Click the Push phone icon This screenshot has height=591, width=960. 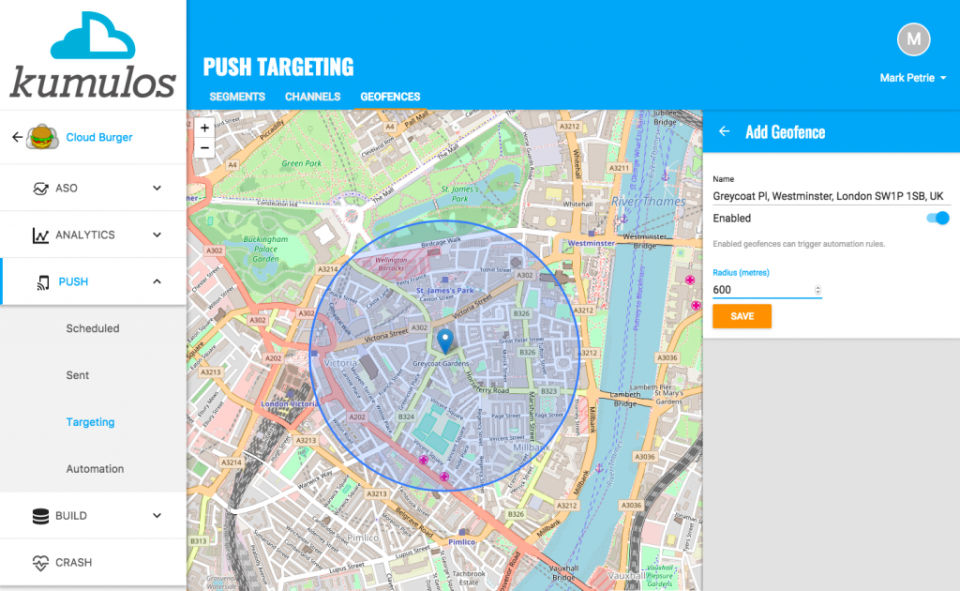tap(43, 282)
